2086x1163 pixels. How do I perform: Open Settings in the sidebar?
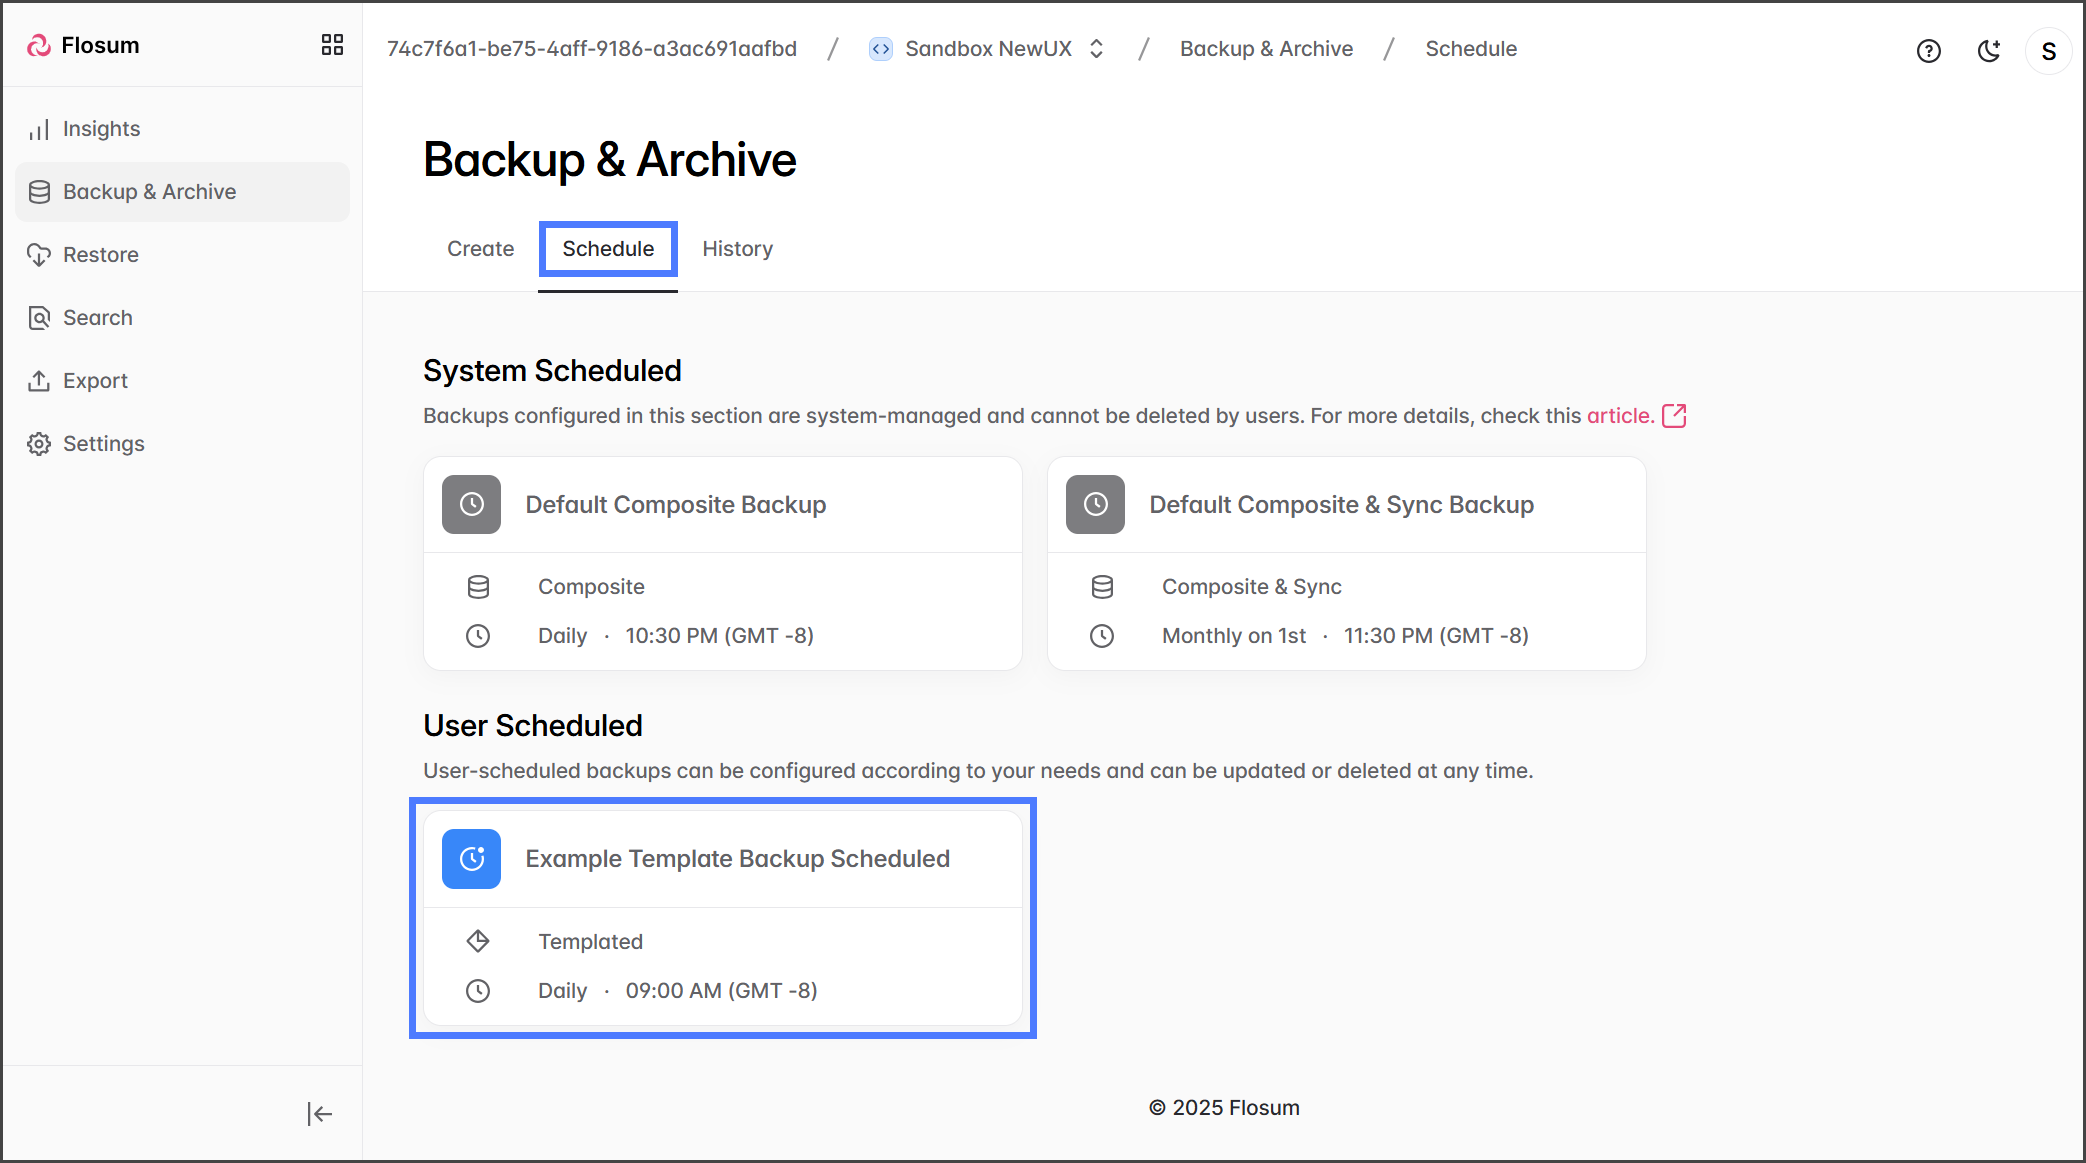[x=103, y=444]
